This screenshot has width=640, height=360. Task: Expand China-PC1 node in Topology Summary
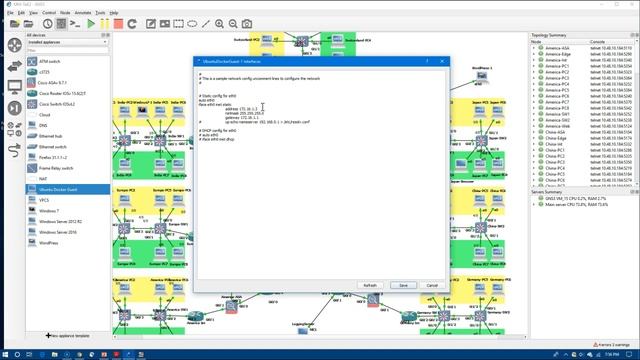533,150
